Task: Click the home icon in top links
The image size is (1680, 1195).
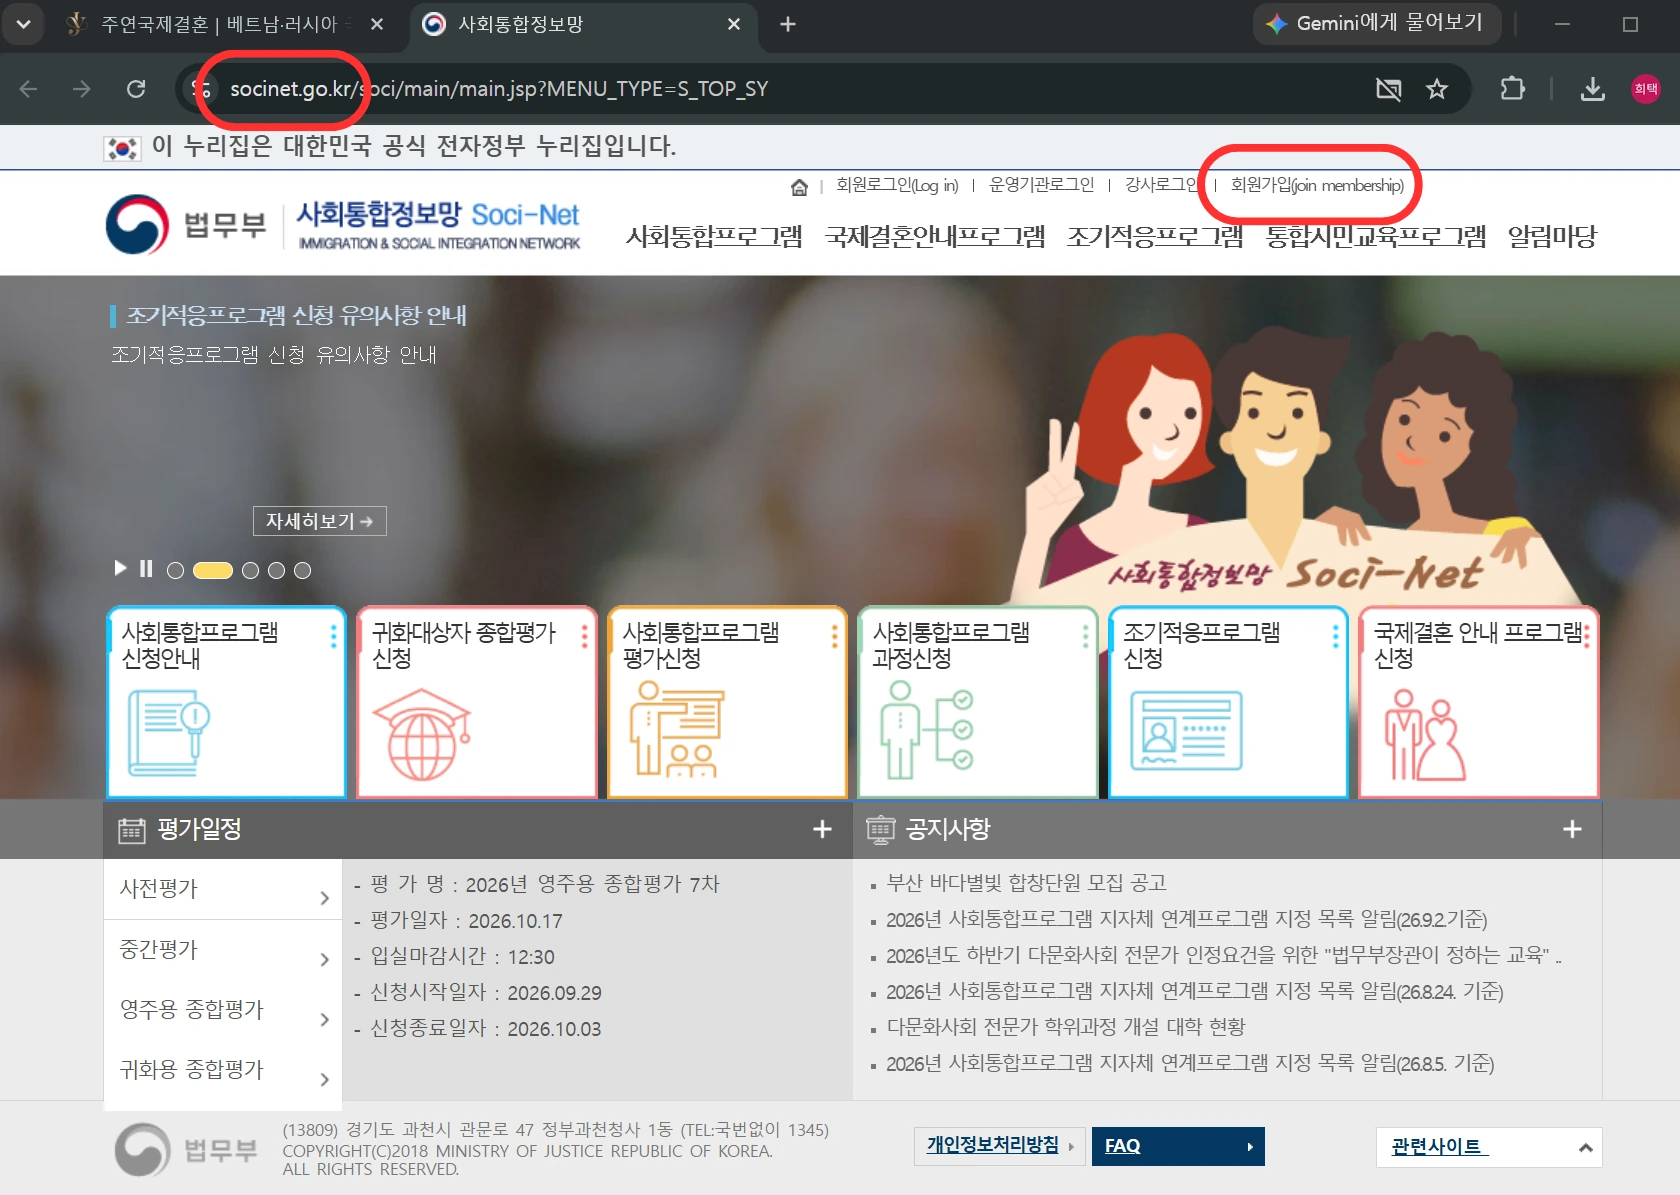Action: point(799,187)
